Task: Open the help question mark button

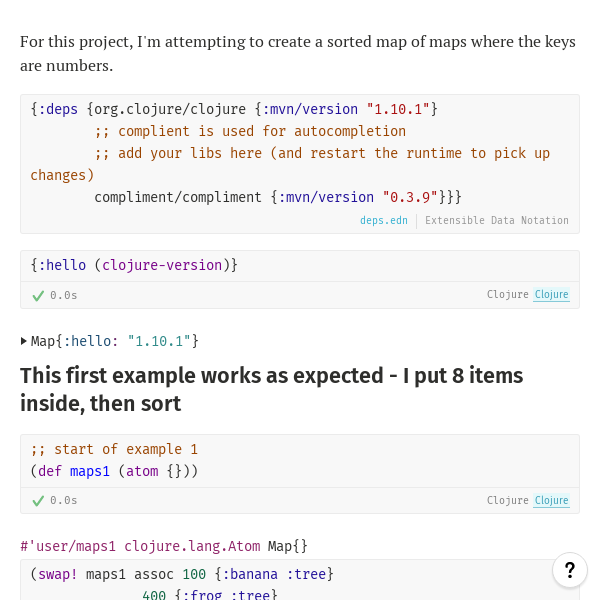Action: [x=570, y=570]
